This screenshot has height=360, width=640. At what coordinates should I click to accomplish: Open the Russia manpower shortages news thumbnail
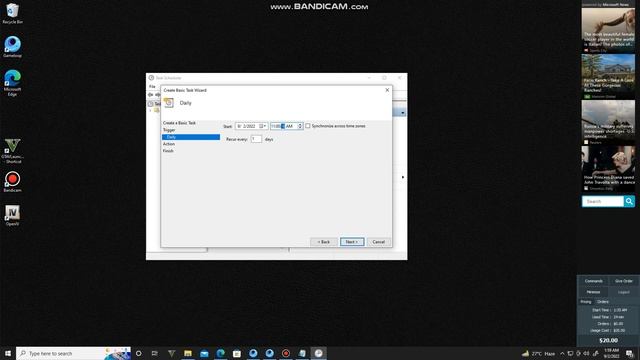pyautogui.click(x=608, y=122)
